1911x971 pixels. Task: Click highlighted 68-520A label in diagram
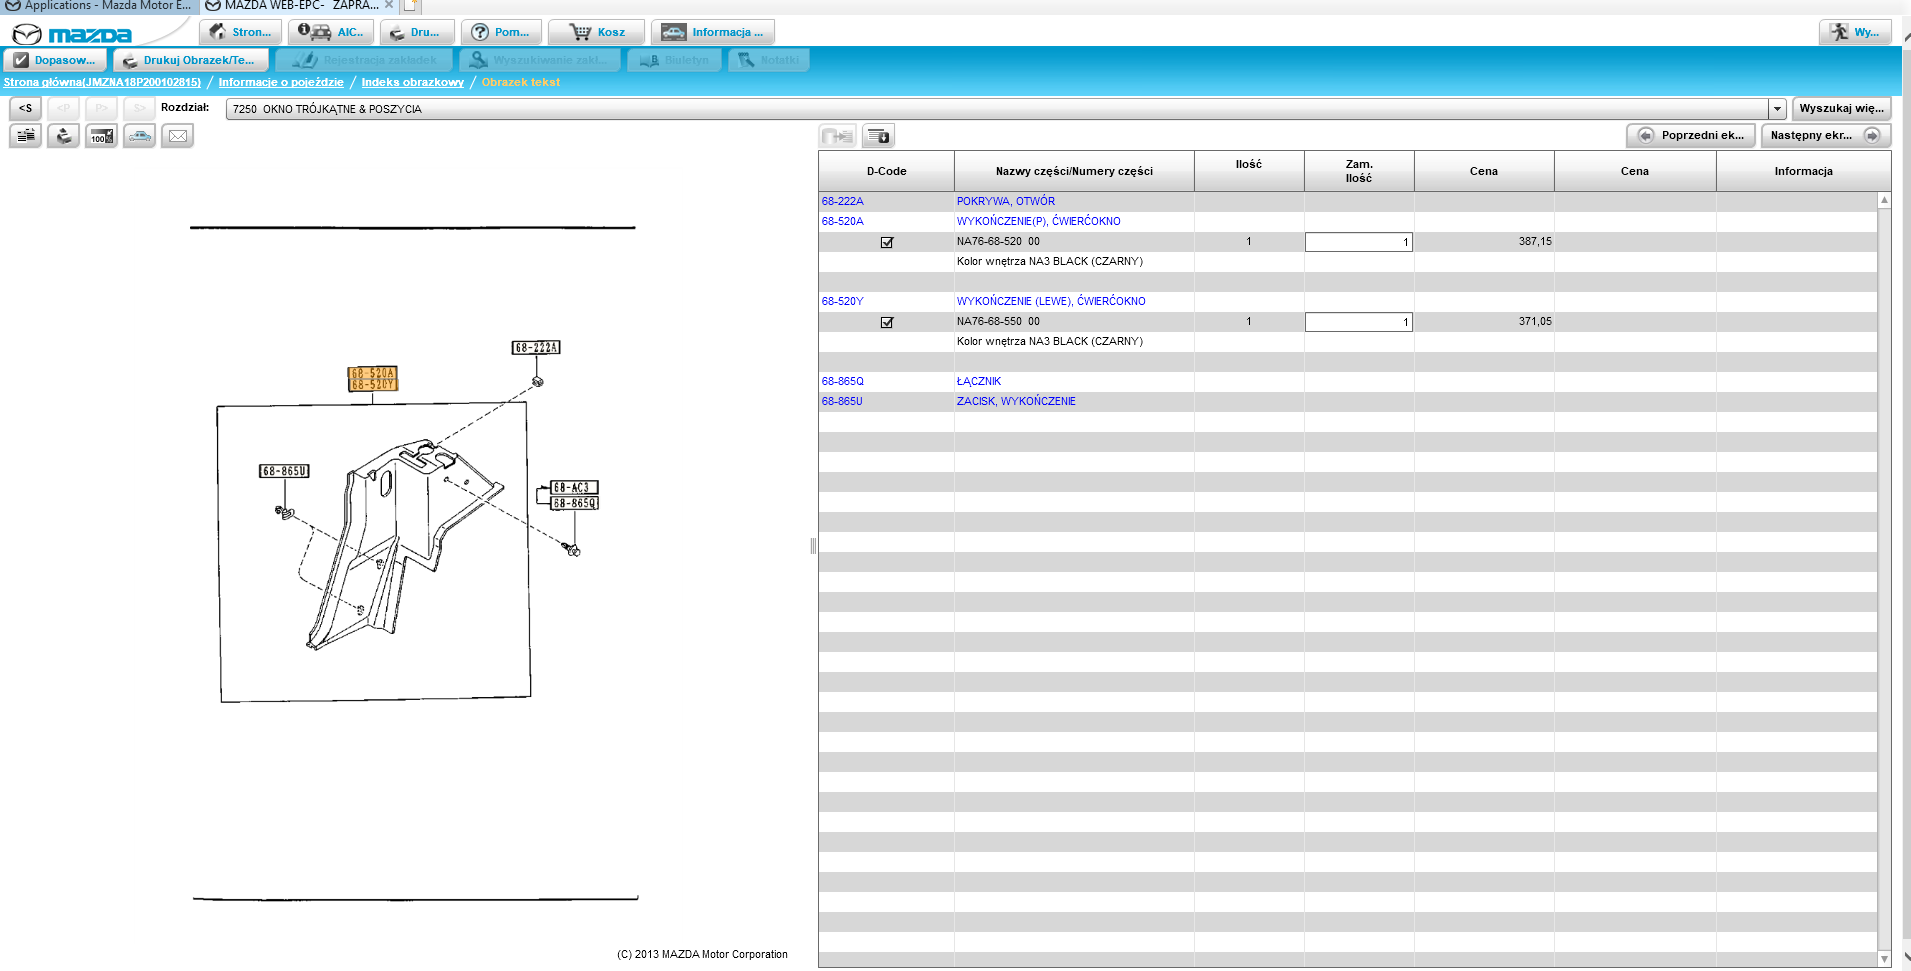[x=373, y=373]
